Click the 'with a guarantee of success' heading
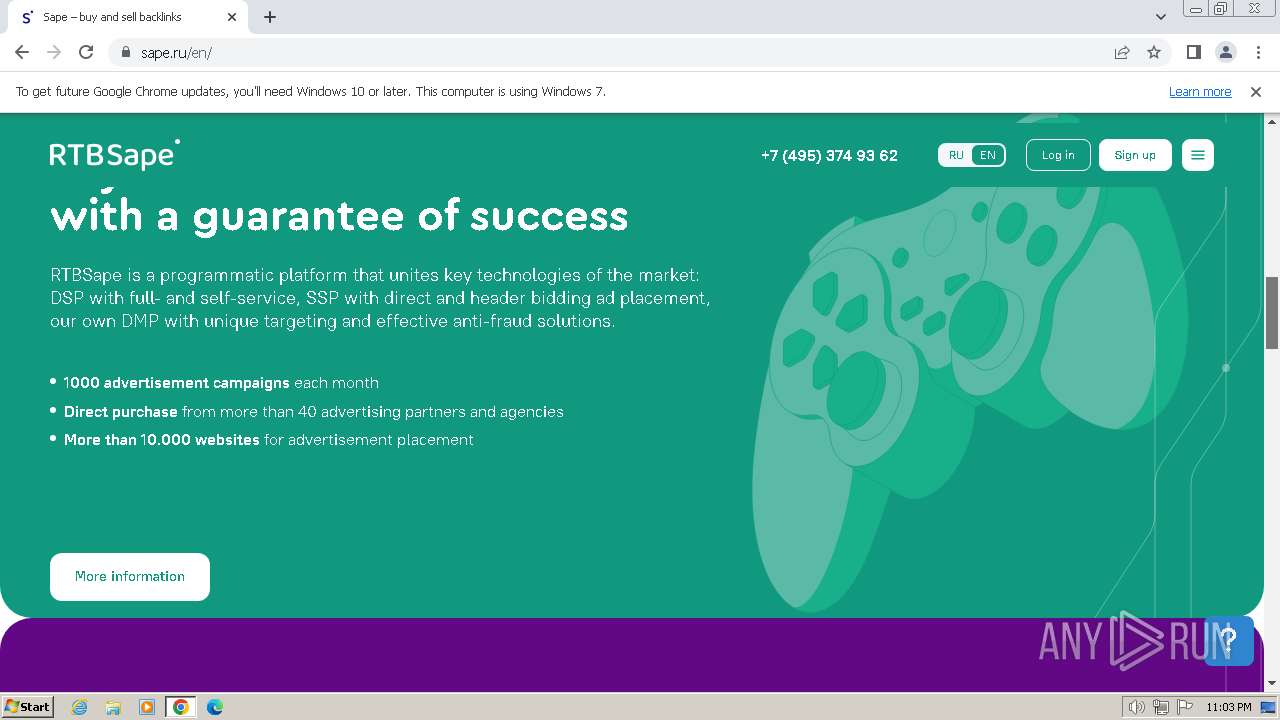 pos(339,216)
